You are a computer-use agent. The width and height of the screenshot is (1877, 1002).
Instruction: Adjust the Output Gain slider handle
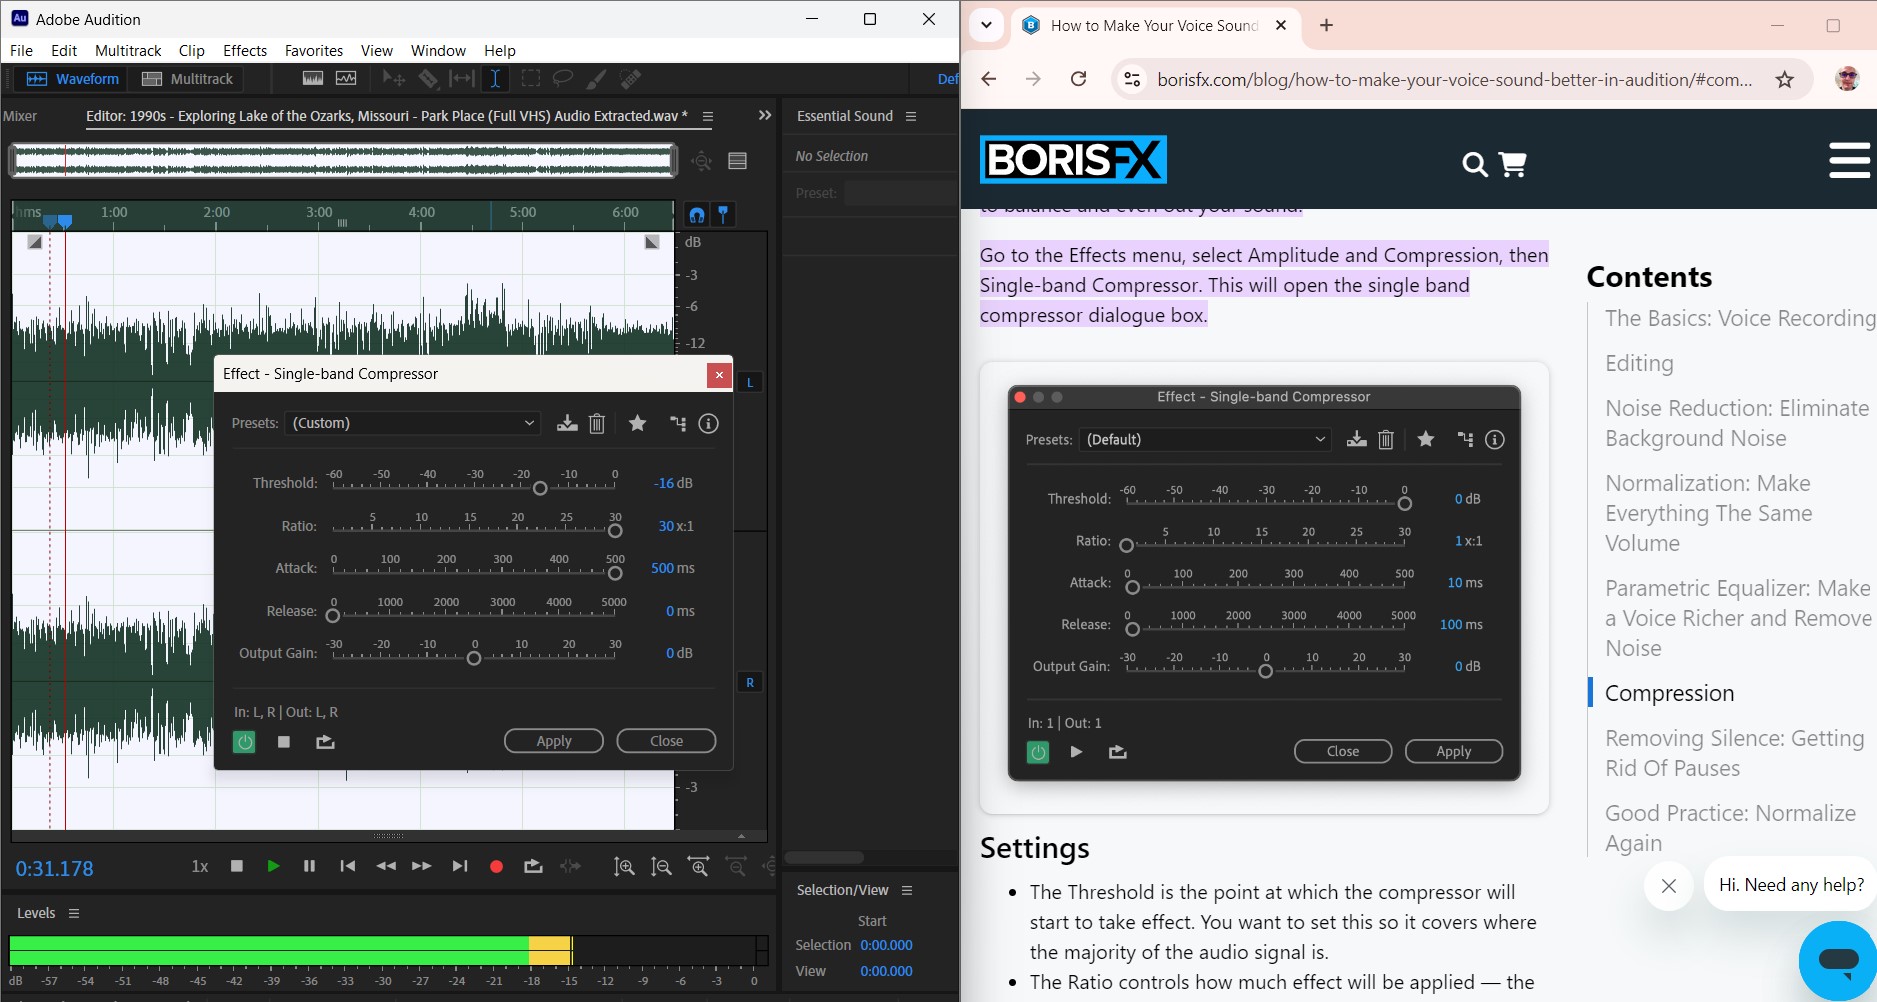coord(474,658)
